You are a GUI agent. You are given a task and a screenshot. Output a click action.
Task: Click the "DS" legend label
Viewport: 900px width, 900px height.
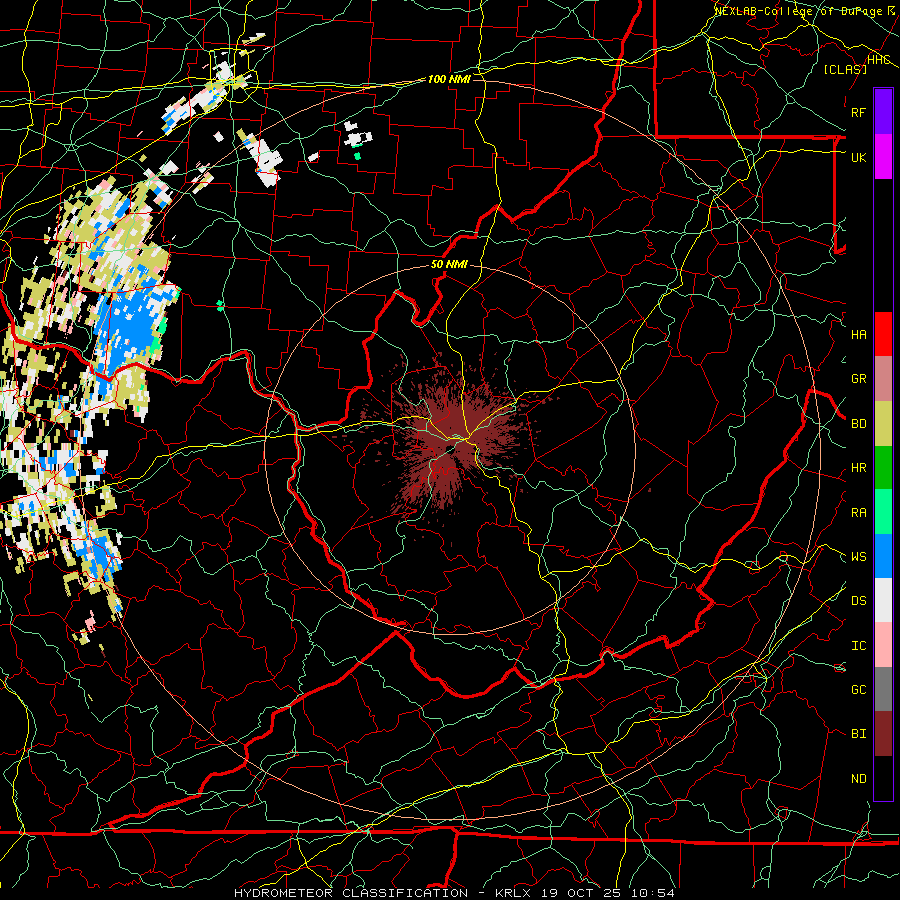[858, 601]
